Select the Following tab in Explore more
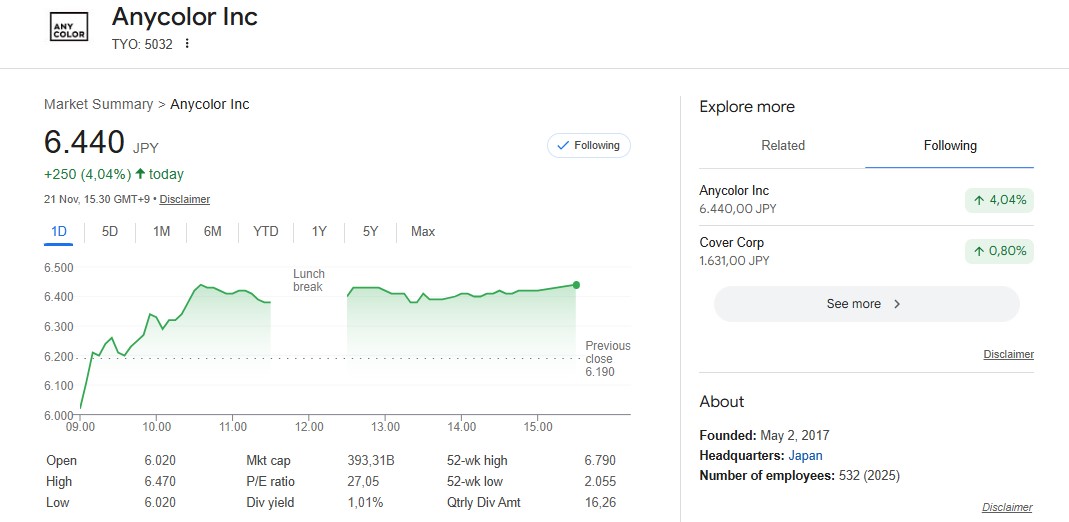Screen dimensions: 1069x522 click(949, 146)
